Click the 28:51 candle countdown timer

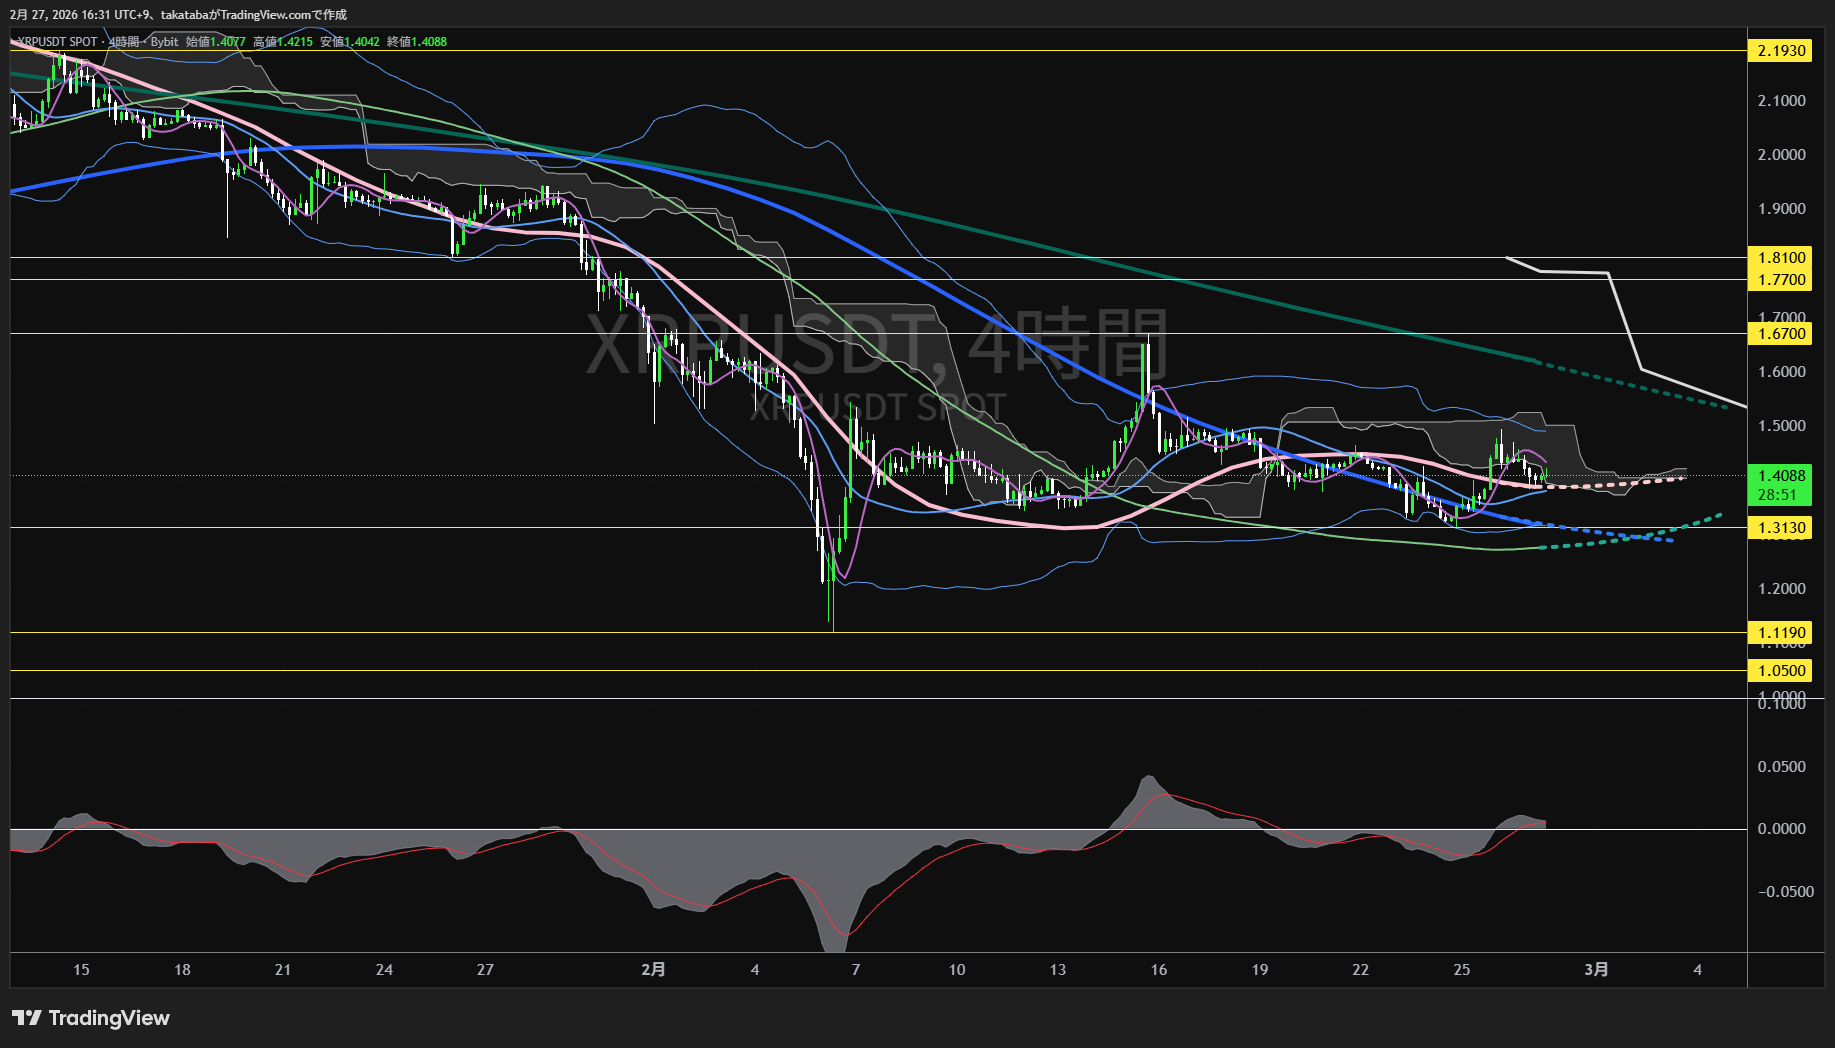tap(1778, 495)
